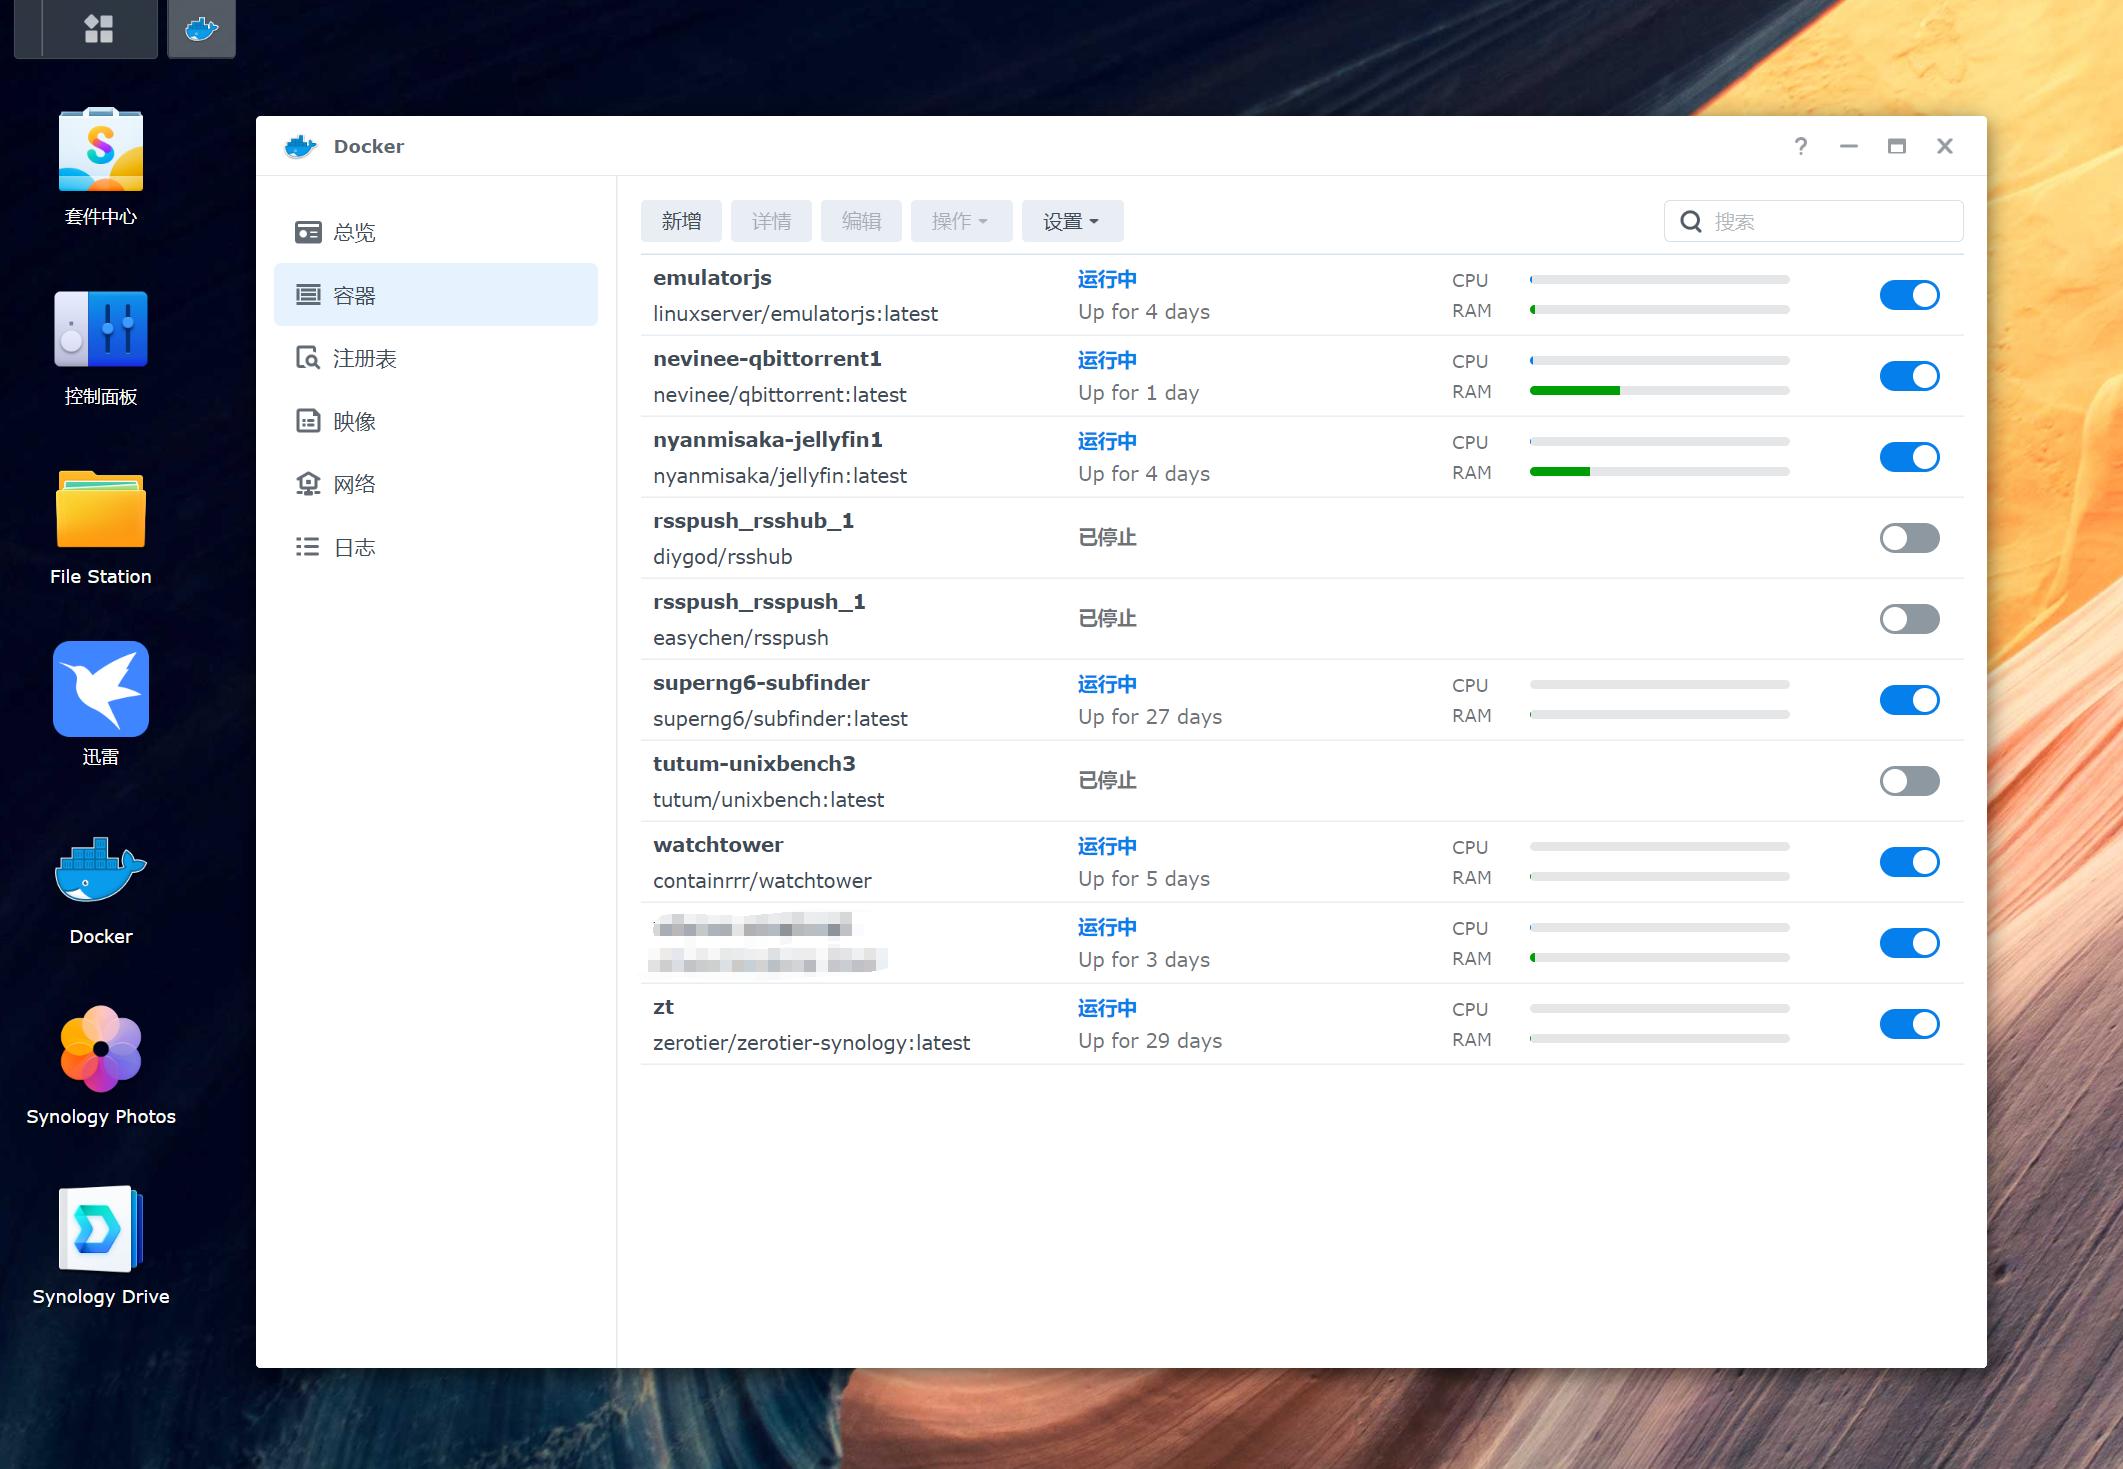2123x1469 pixels.
Task: Click the 新增 button
Action: pyautogui.click(x=681, y=221)
